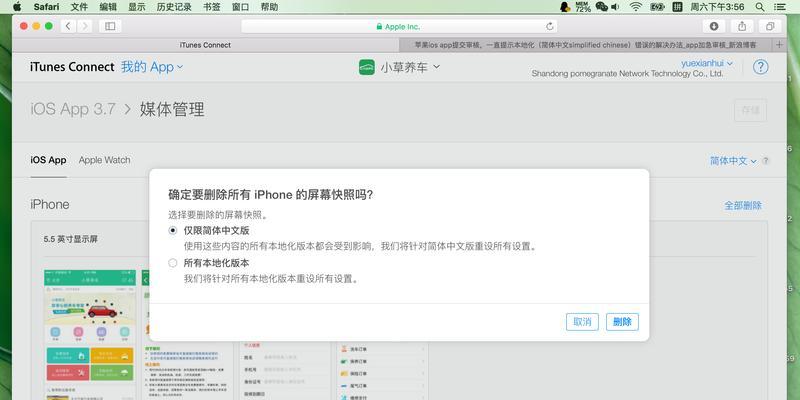This screenshot has width=800, height=400.
Task: Click the iTunes Connect title link
Action: tap(72, 67)
